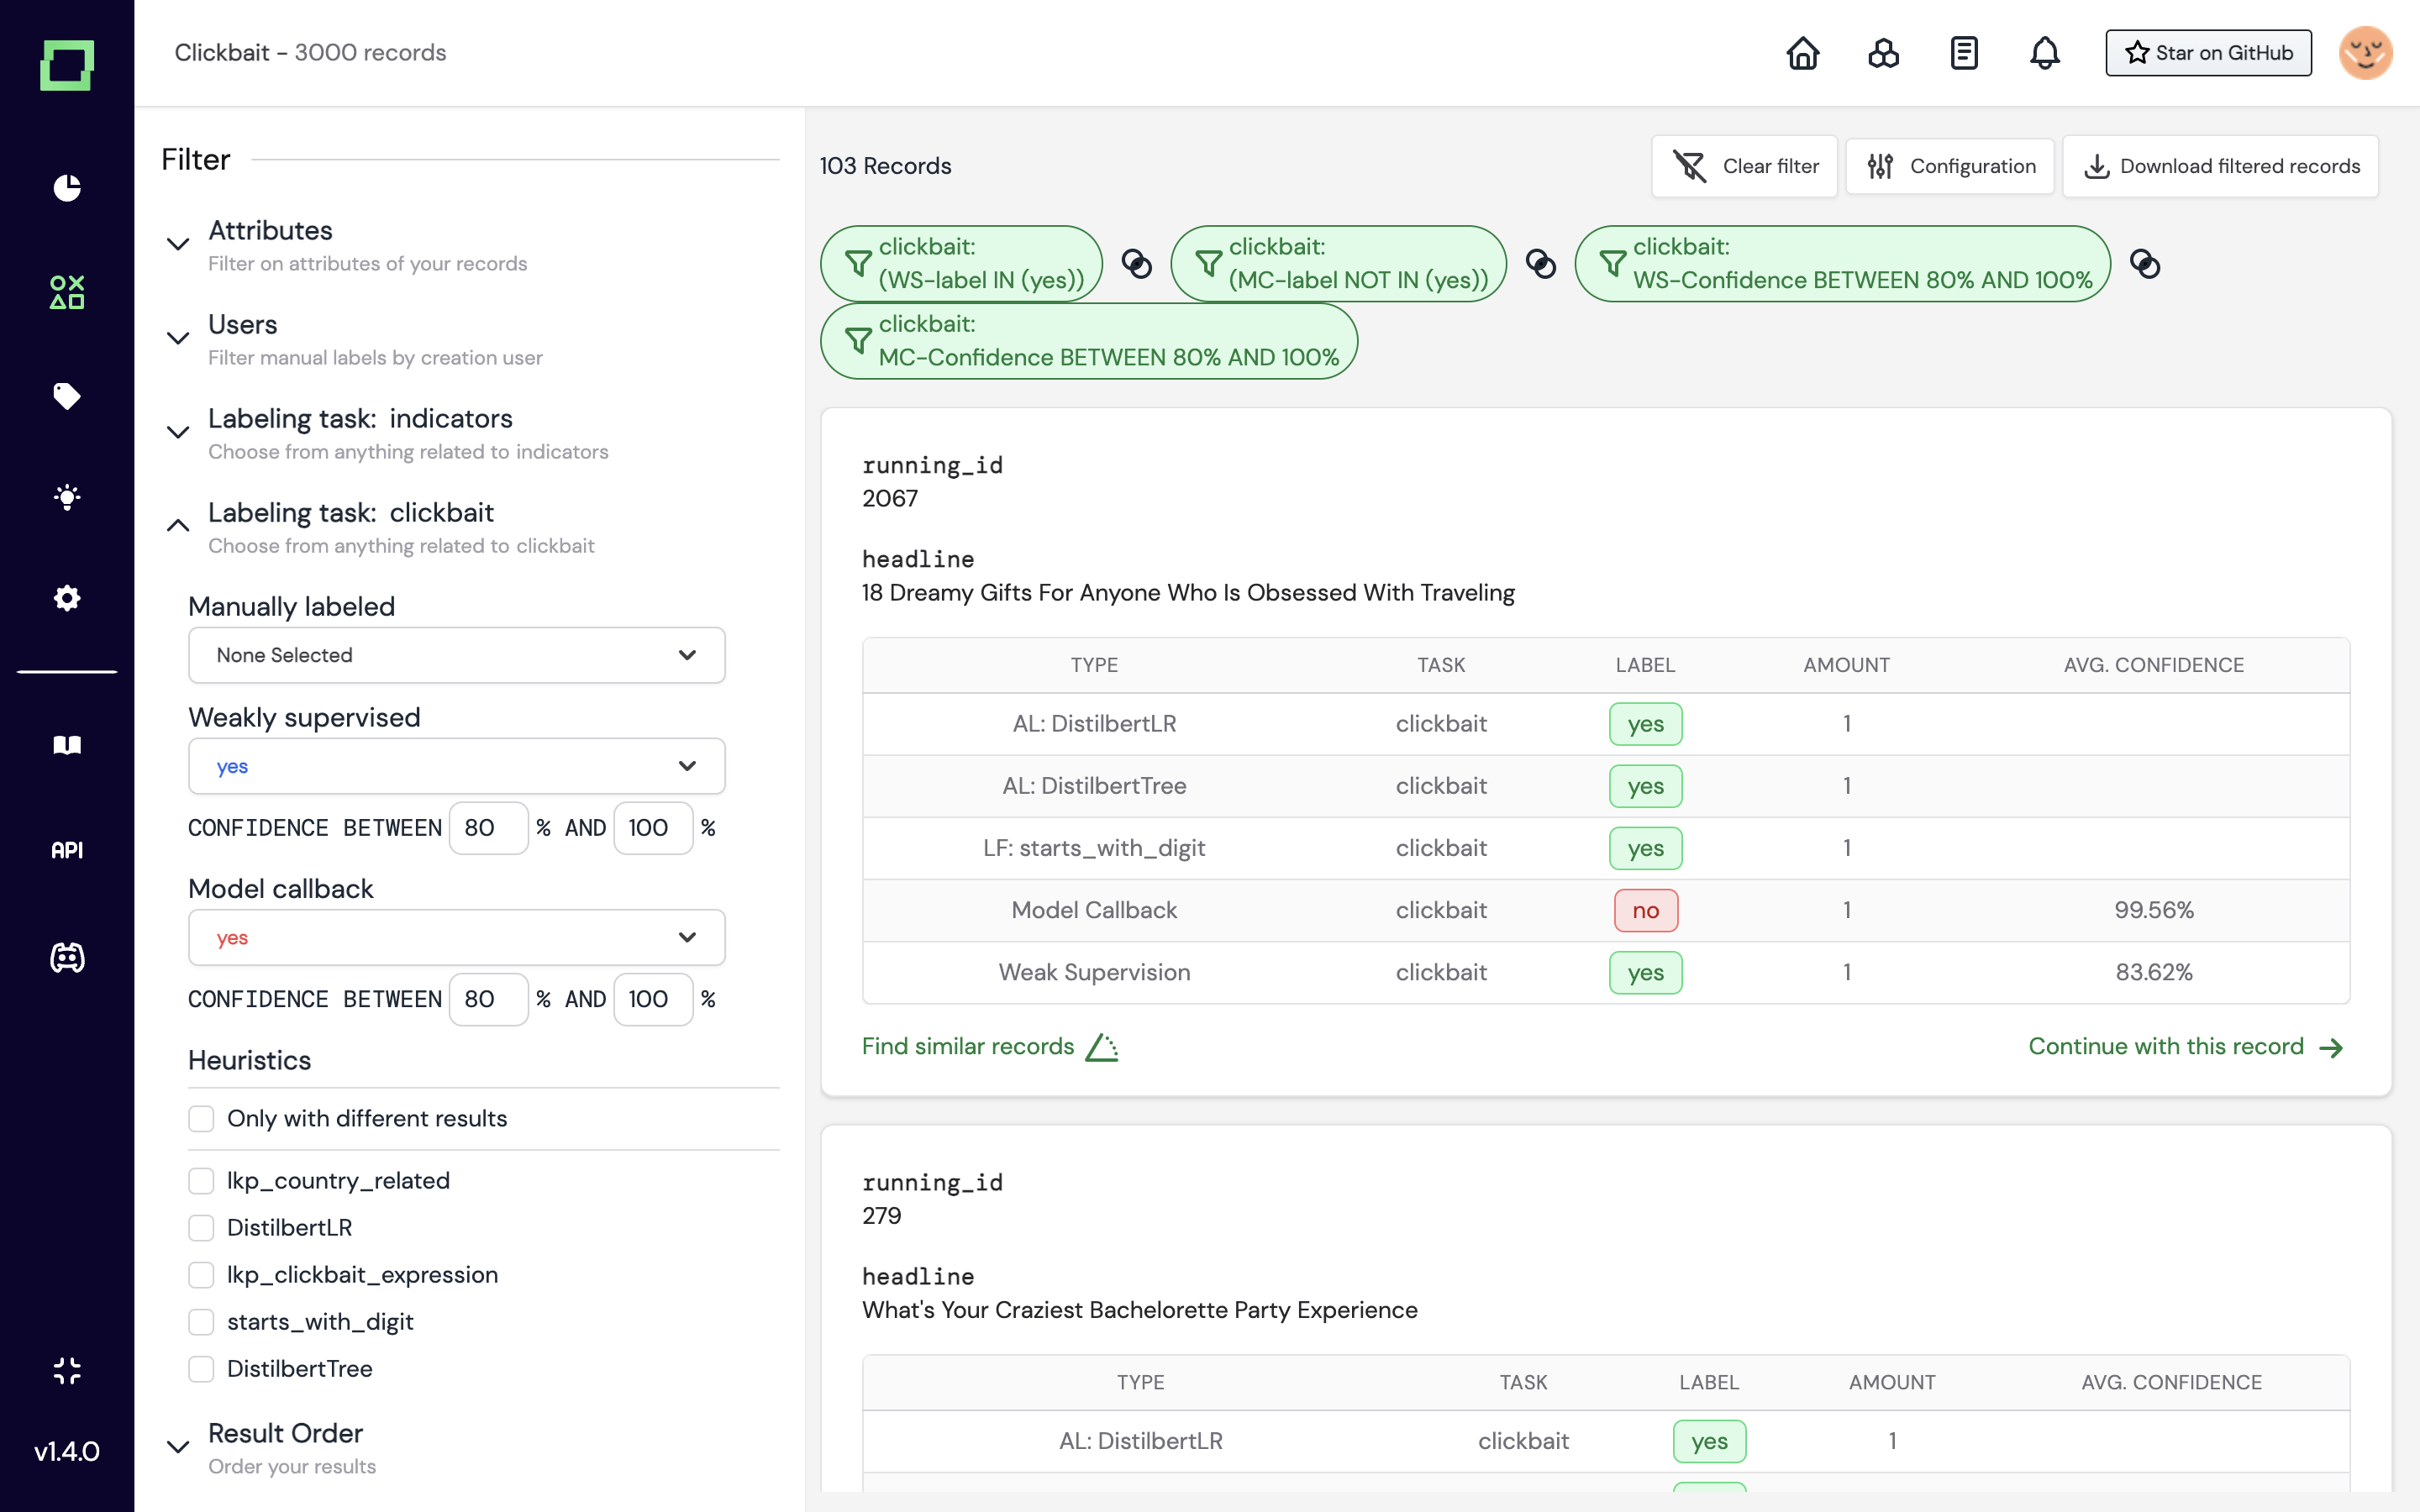The width and height of the screenshot is (2420, 1512).
Task: Open the API page in sidebar
Action: pyautogui.click(x=67, y=850)
